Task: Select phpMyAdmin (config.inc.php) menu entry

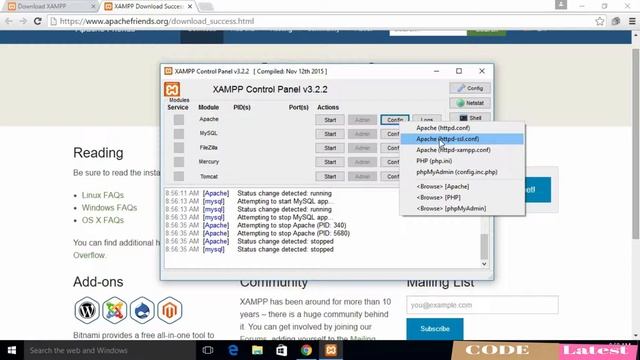Action: [462, 172]
